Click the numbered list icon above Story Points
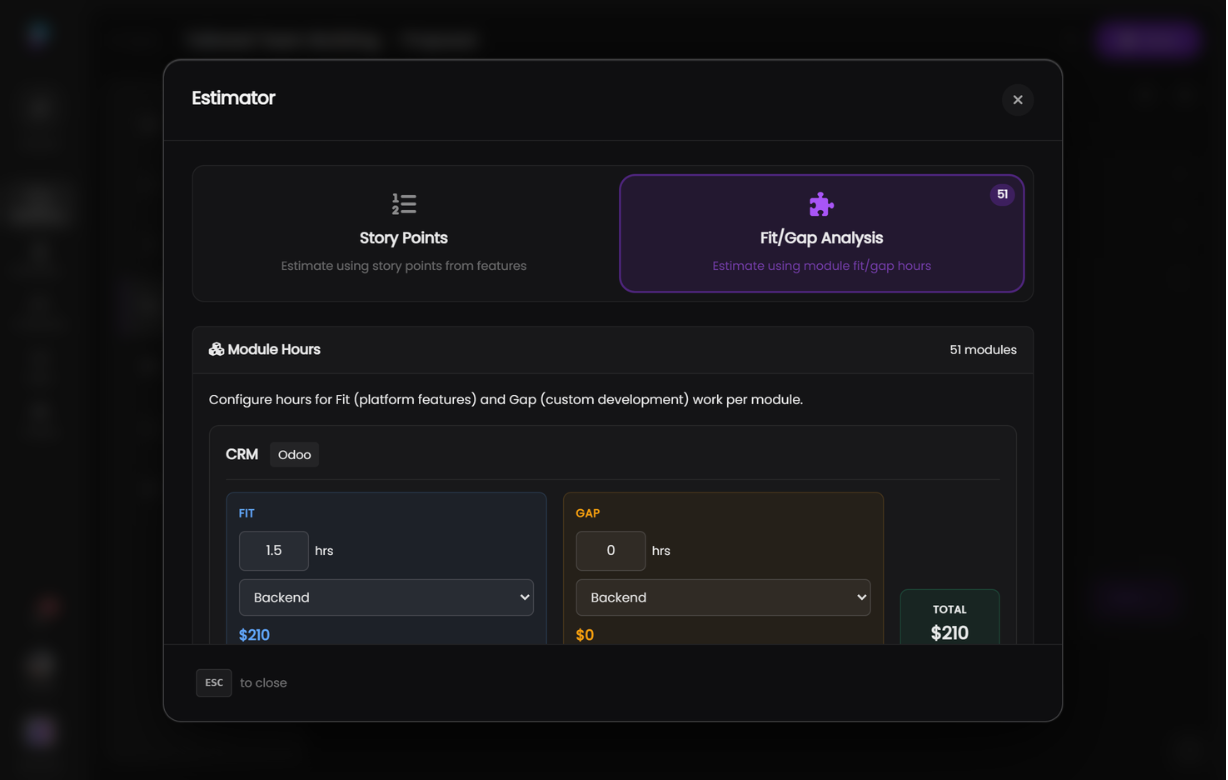The width and height of the screenshot is (1228, 780). click(x=404, y=204)
